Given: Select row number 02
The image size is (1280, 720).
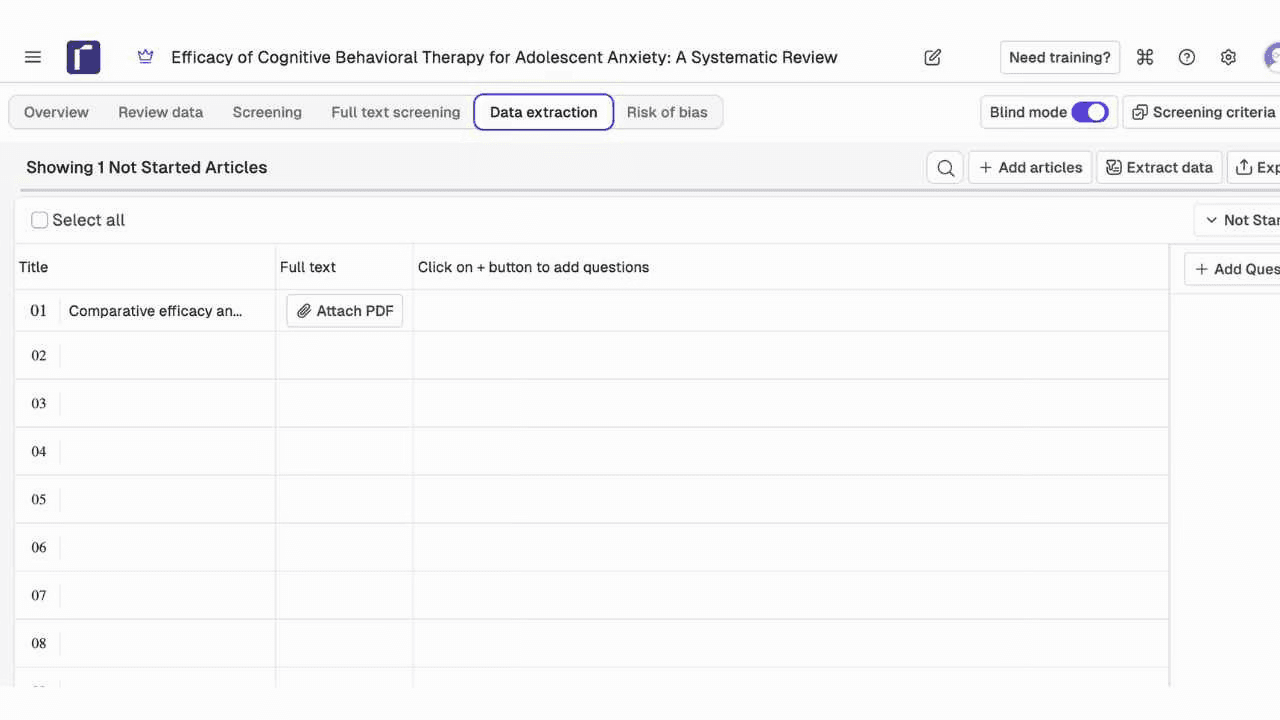Looking at the screenshot, I should click(39, 355).
